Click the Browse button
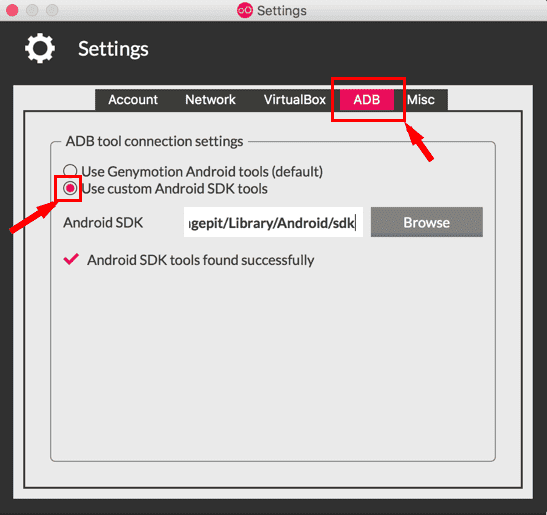Screen dimensions: 547x515 (x=427, y=222)
